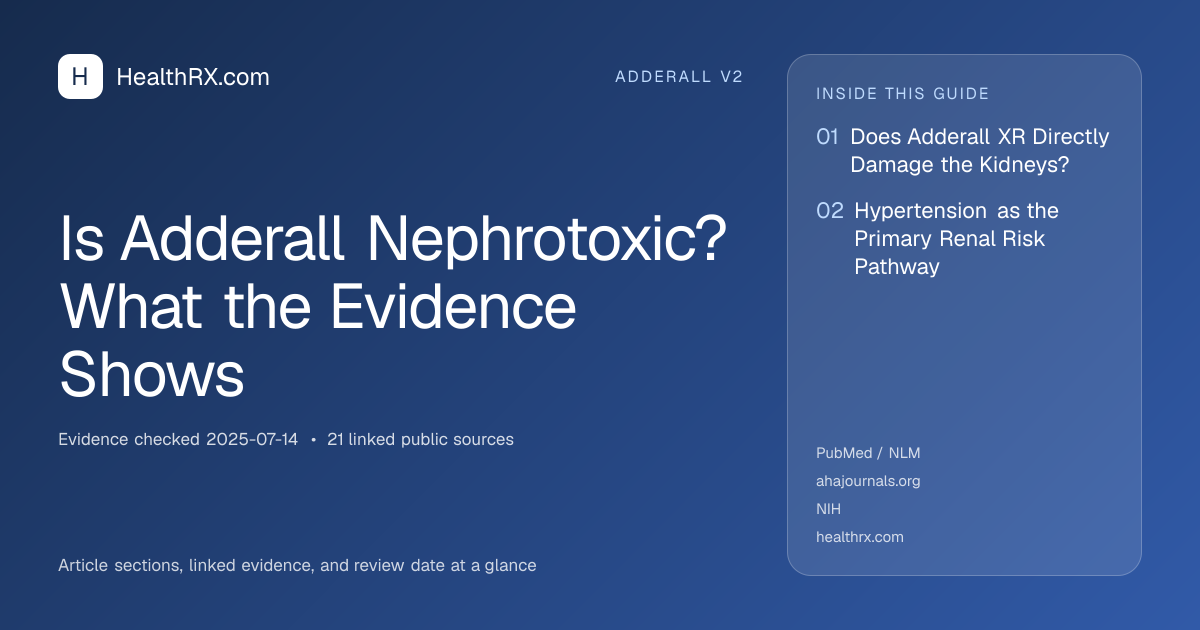
Task: Select the ADDERALL V2 label
Action: click(x=679, y=77)
